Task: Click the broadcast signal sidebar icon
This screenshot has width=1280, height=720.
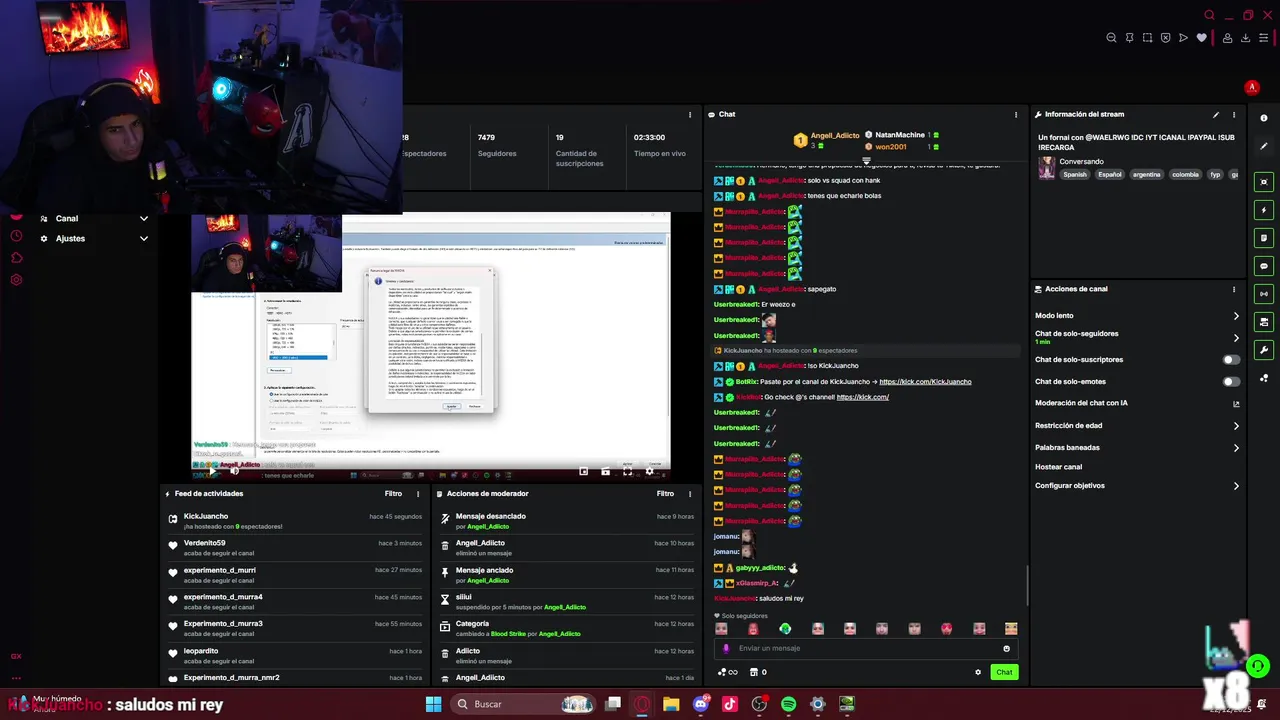Action: tap(1264, 294)
